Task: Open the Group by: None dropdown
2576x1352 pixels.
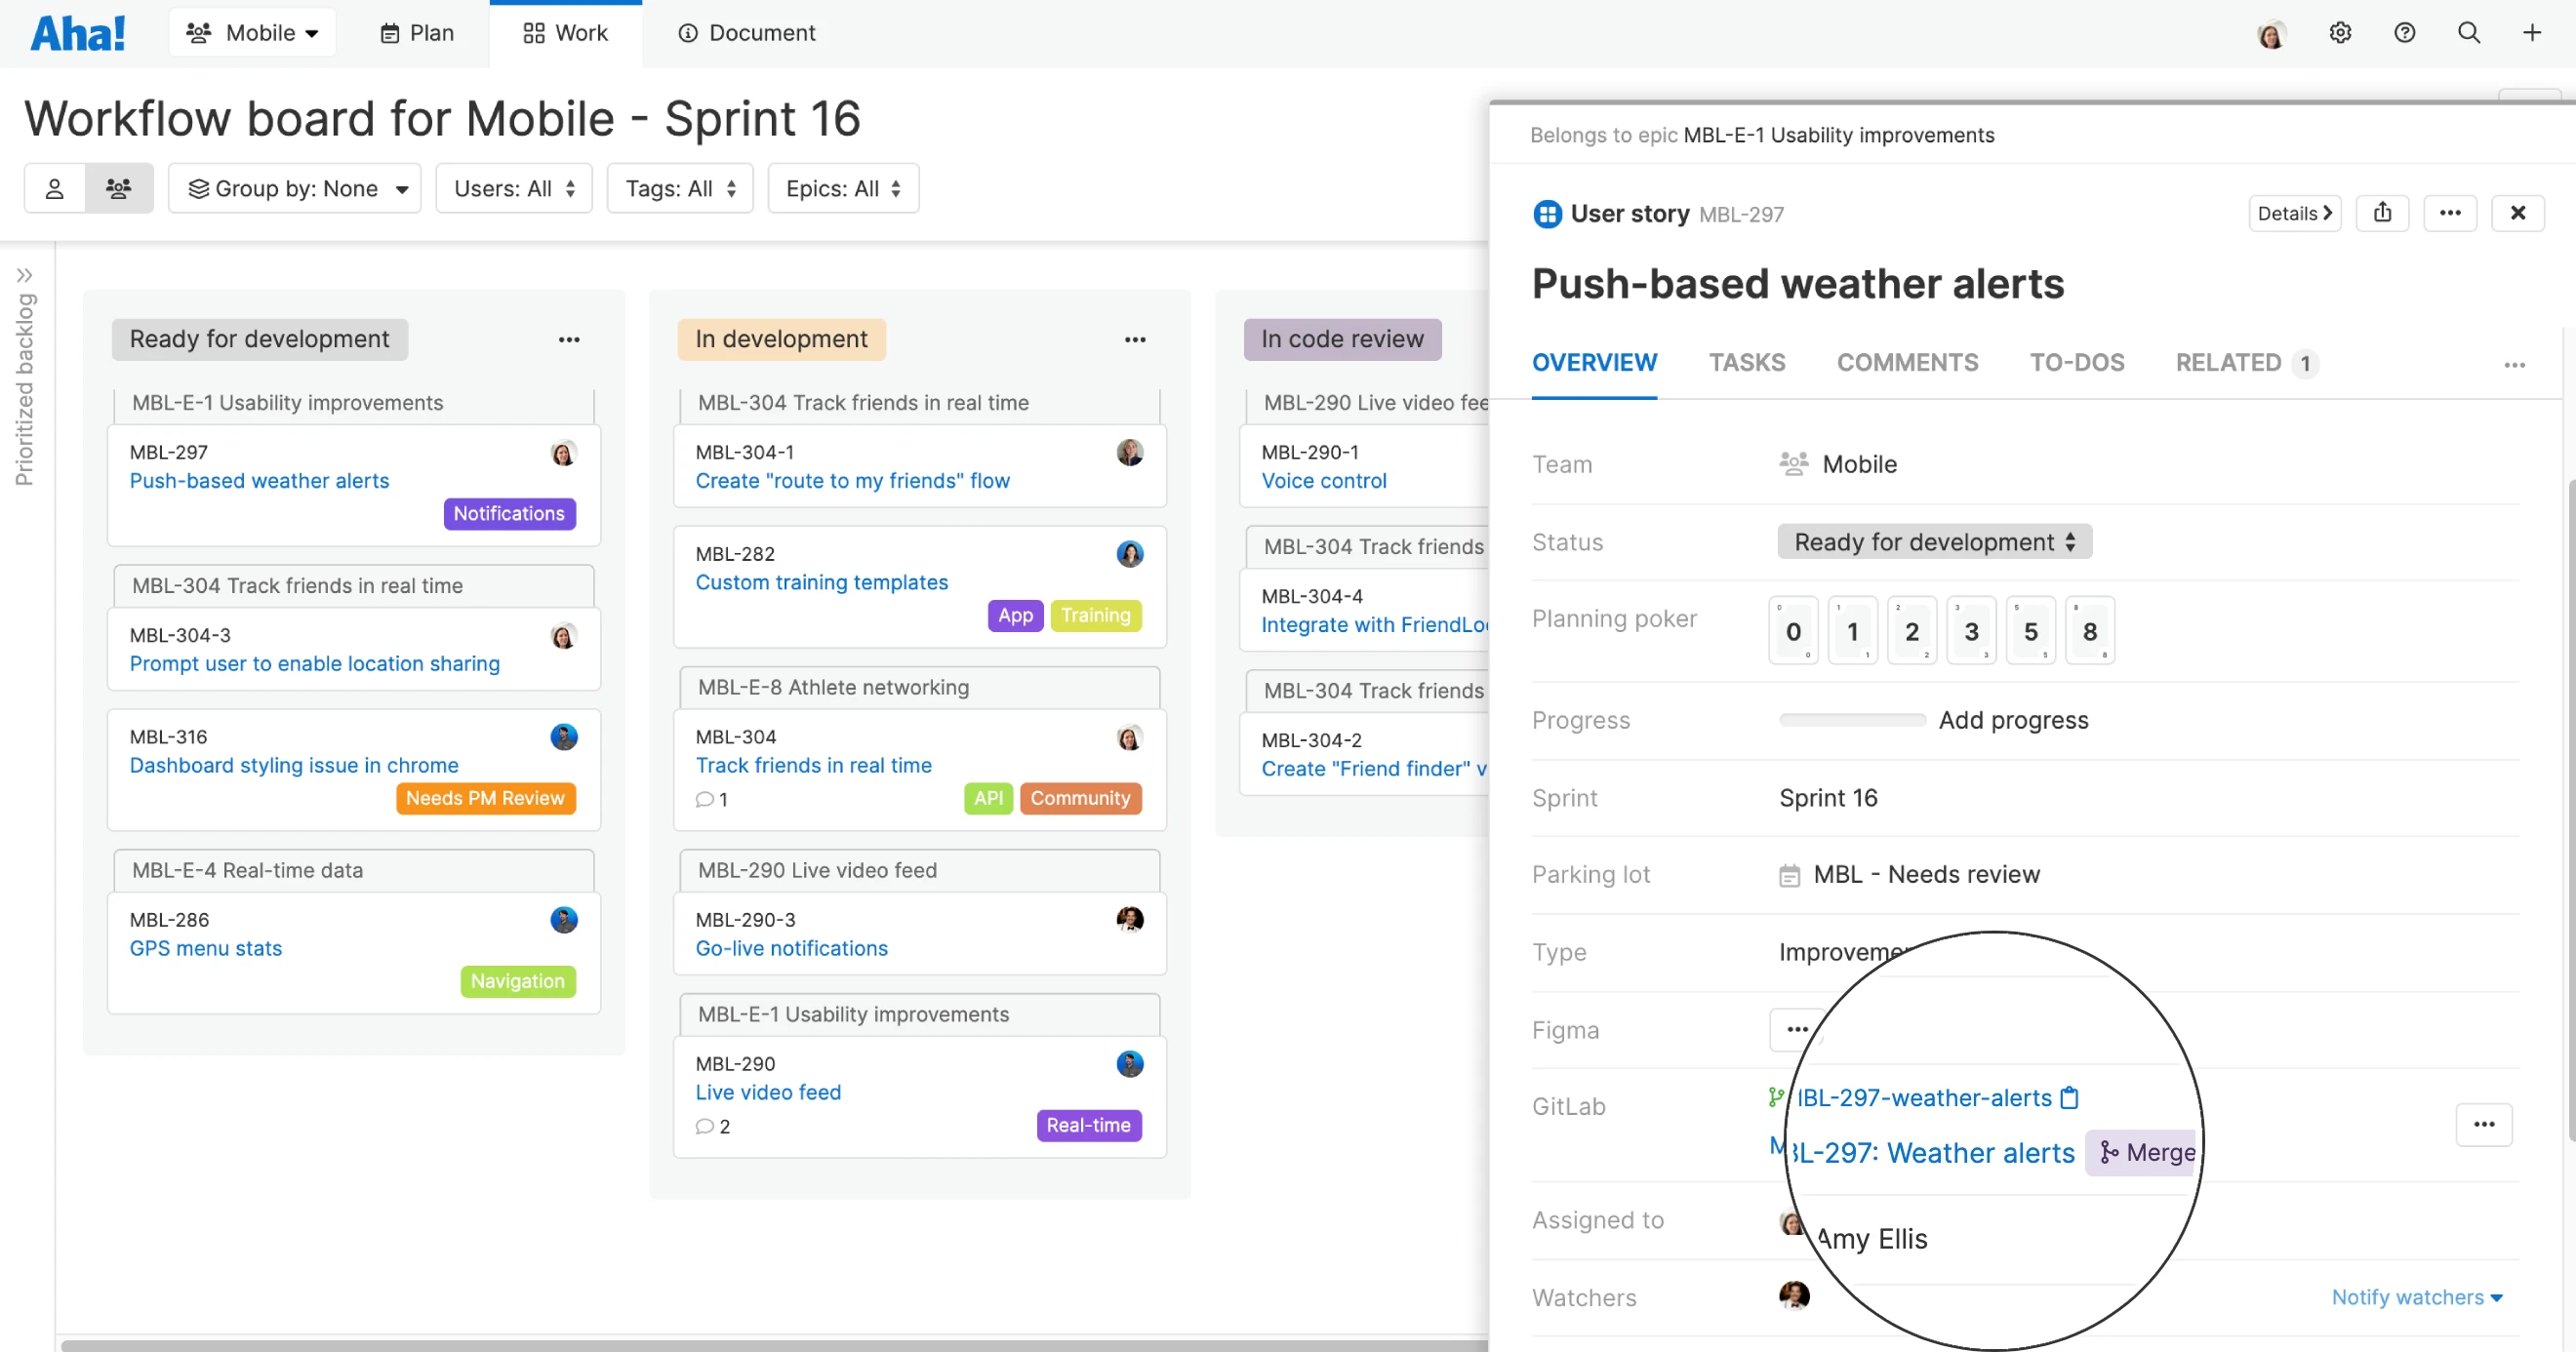Action: point(295,188)
